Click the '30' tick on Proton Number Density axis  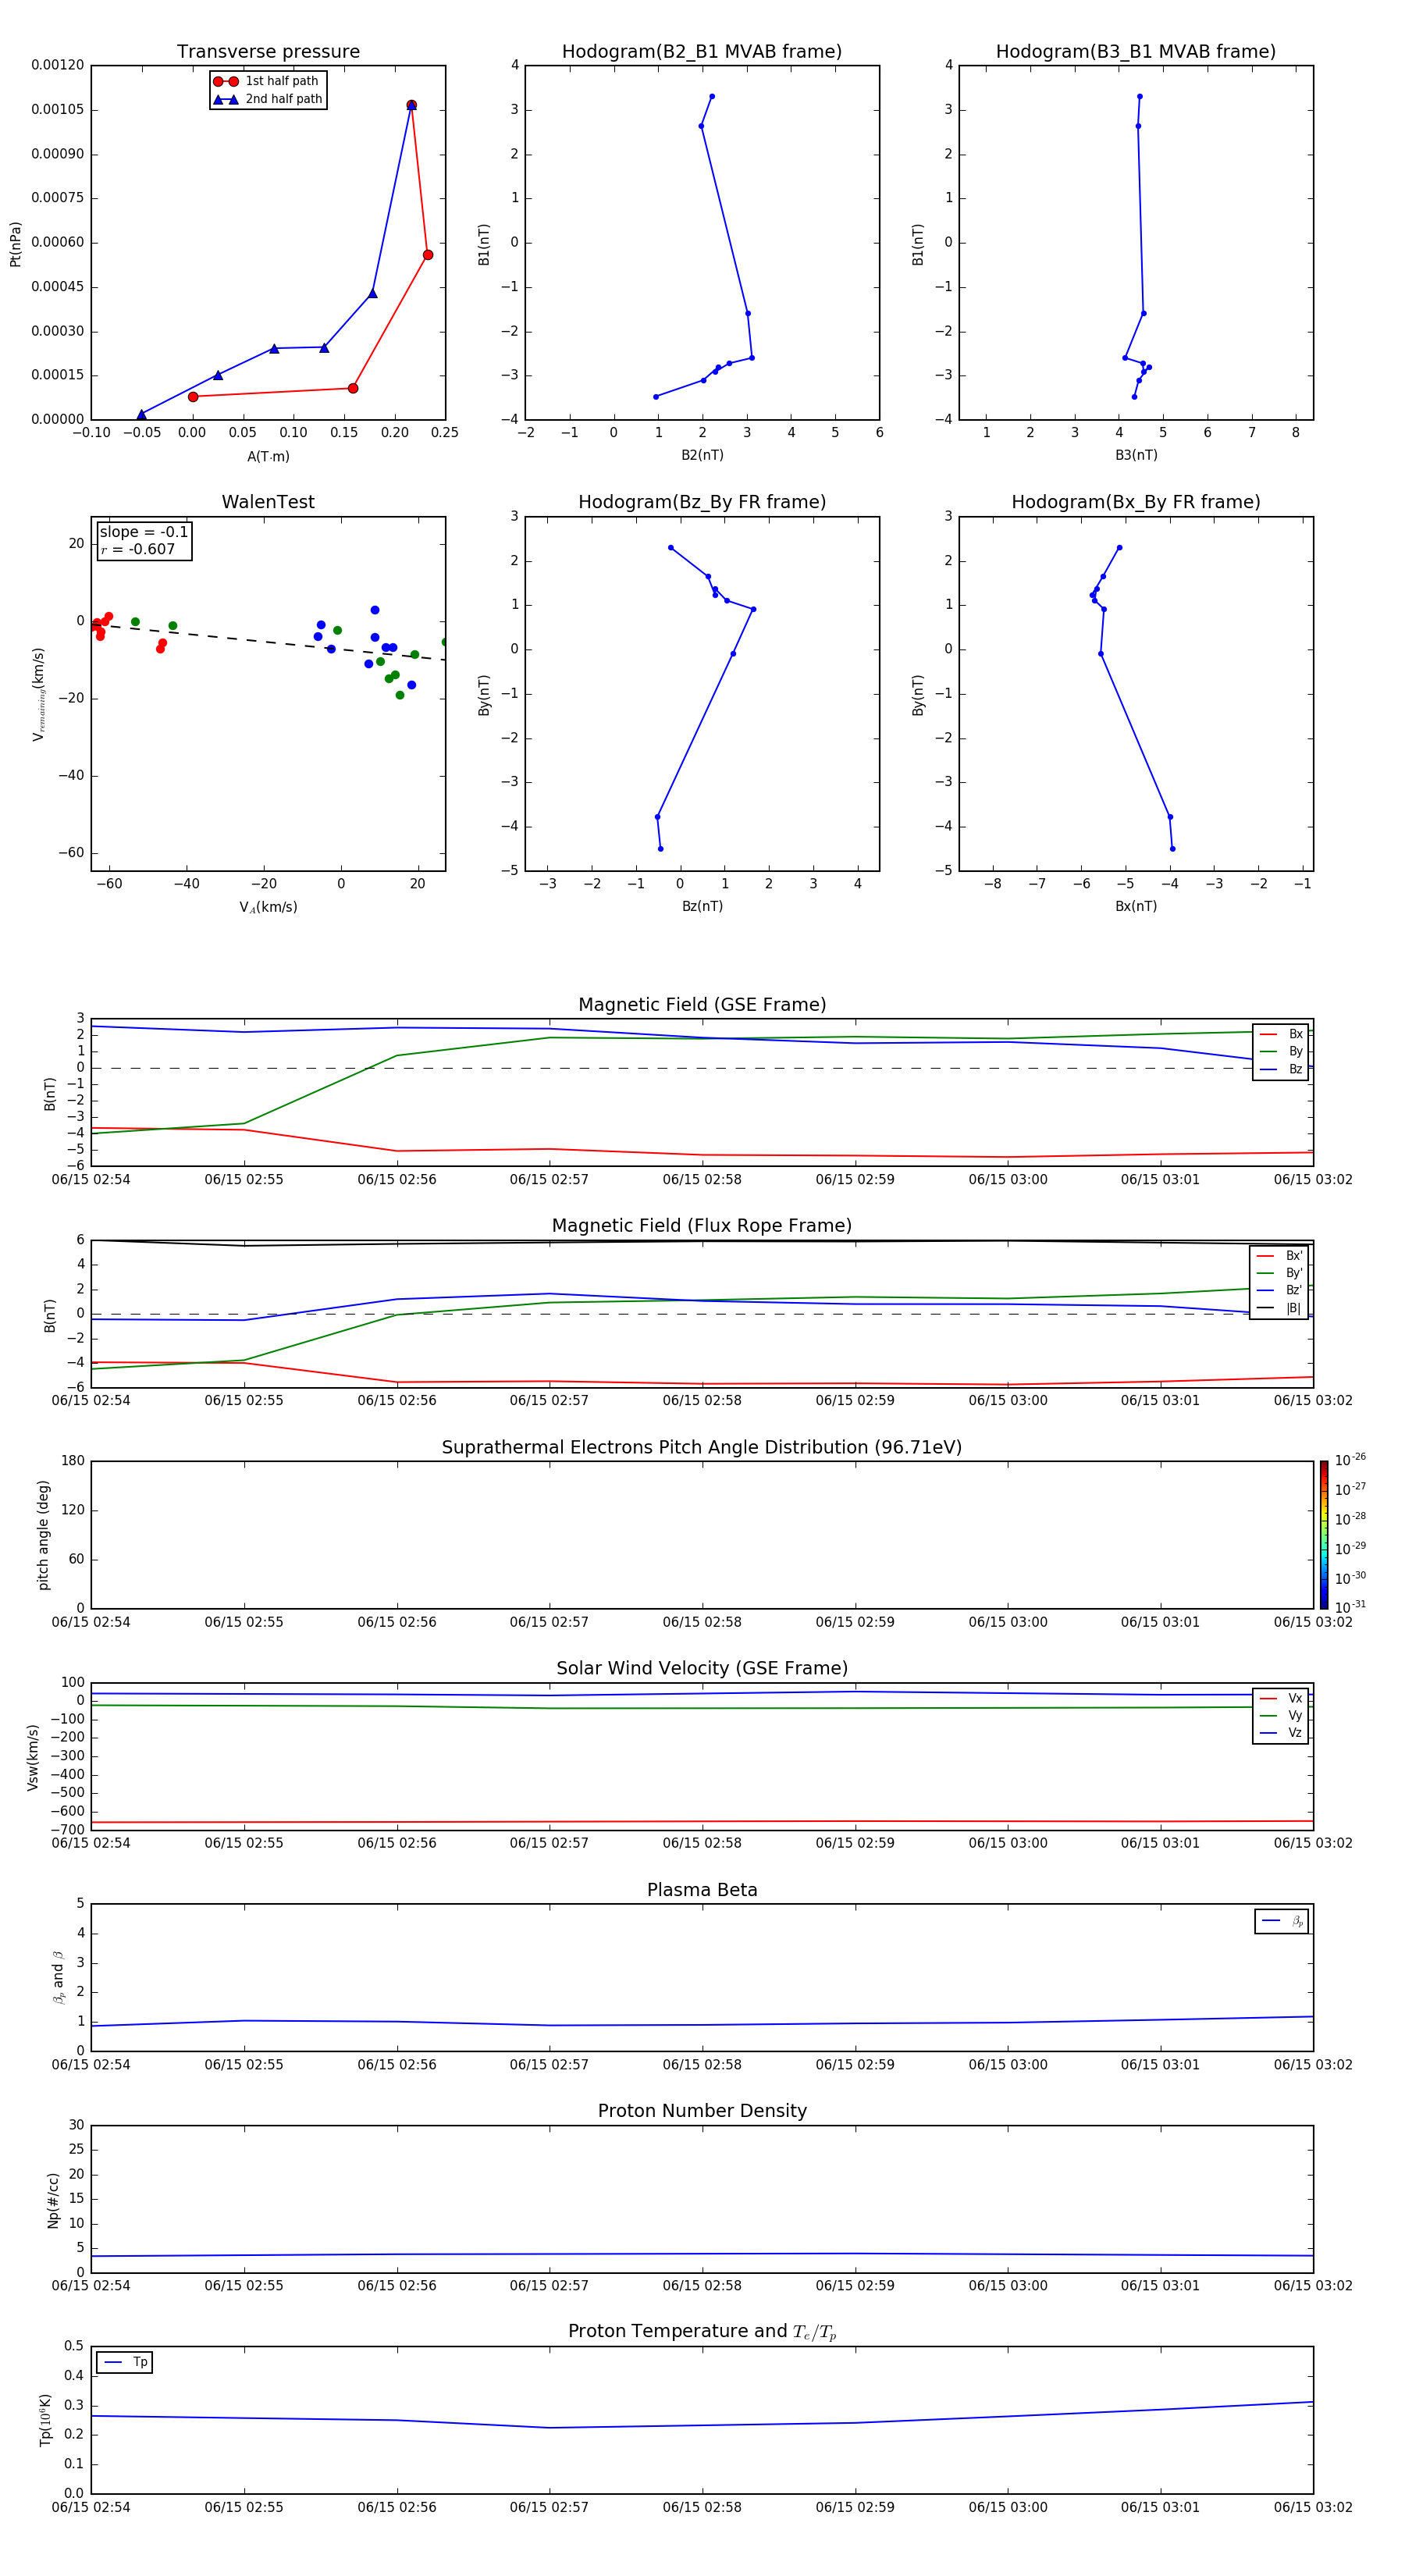pyautogui.click(x=77, y=2125)
